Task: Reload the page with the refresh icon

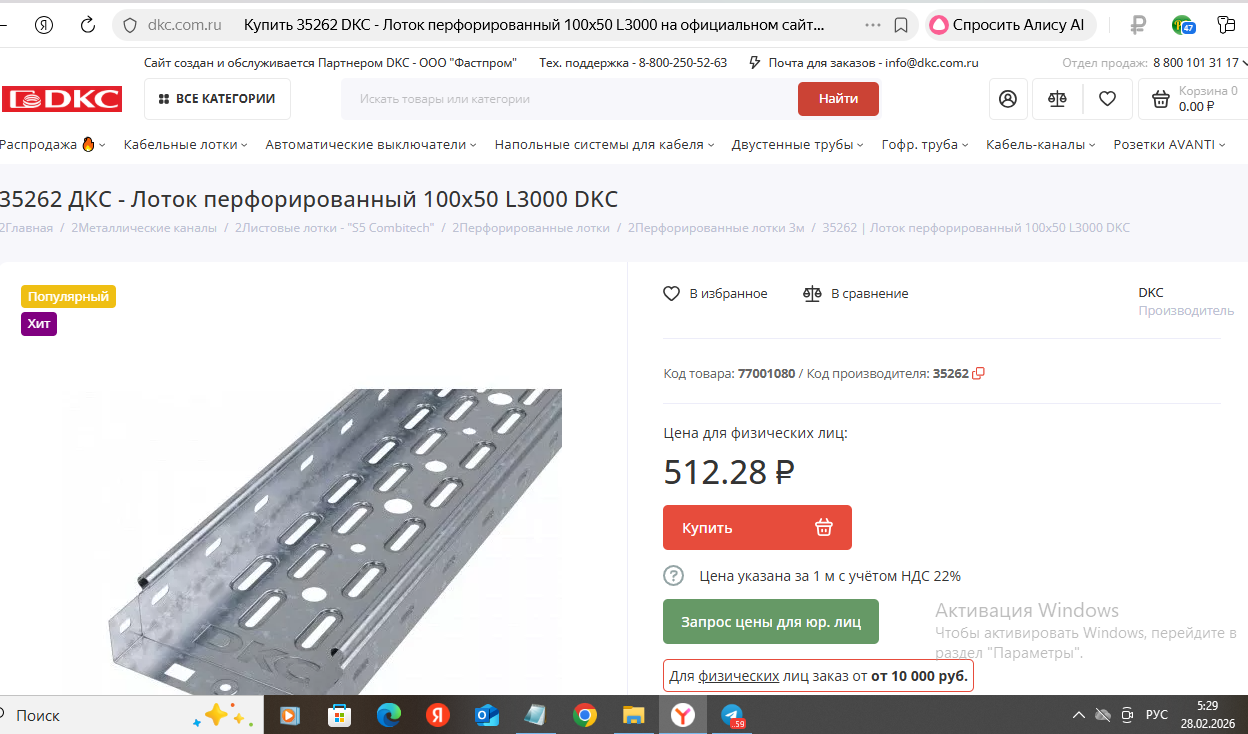Action: (x=88, y=25)
